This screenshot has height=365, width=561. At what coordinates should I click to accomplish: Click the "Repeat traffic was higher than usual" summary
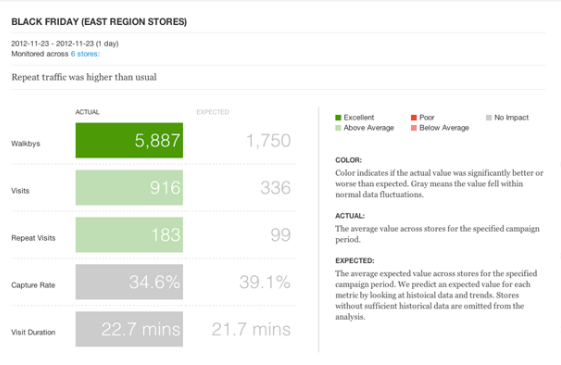[x=84, y=77]
